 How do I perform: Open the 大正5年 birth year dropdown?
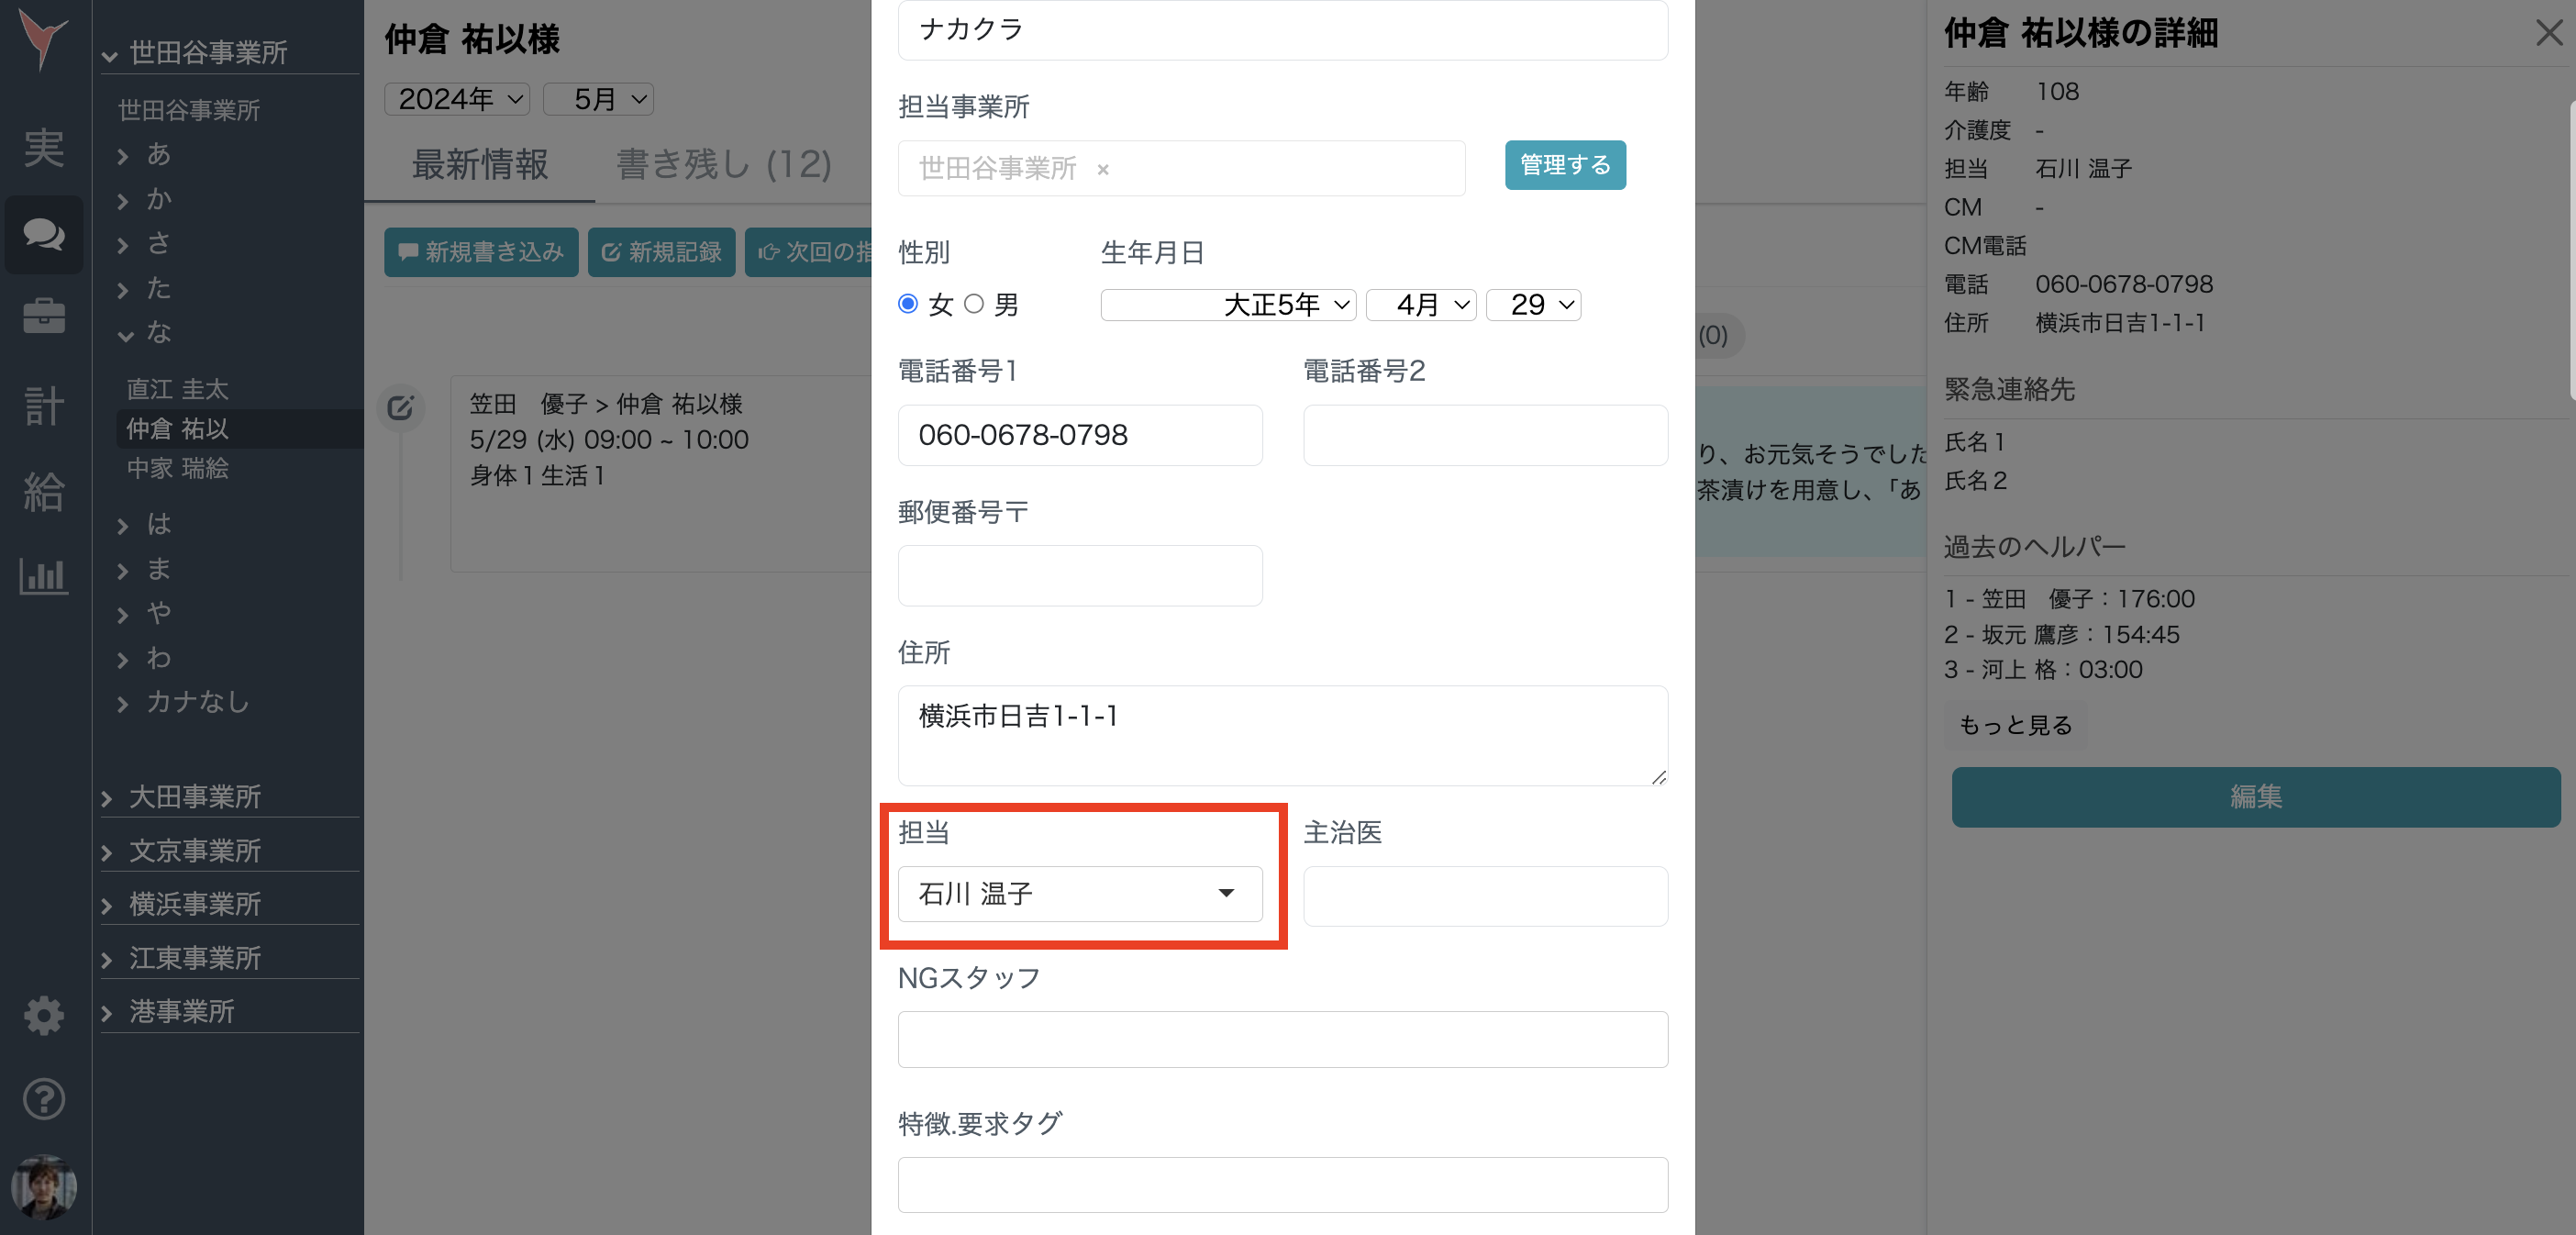(x=1228, y=305)
